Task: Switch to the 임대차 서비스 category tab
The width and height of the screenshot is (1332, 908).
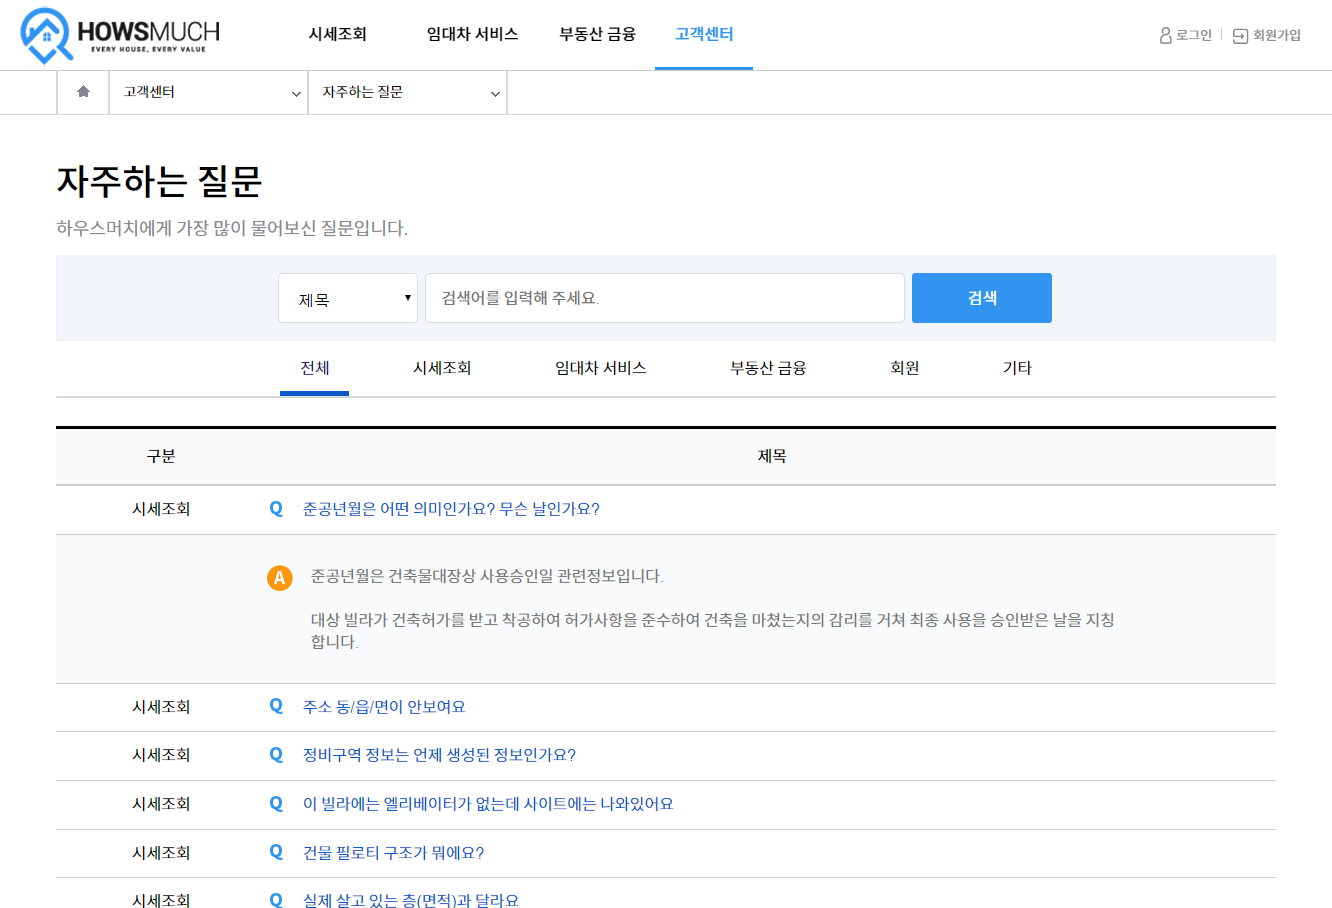Action: [600, 368]
